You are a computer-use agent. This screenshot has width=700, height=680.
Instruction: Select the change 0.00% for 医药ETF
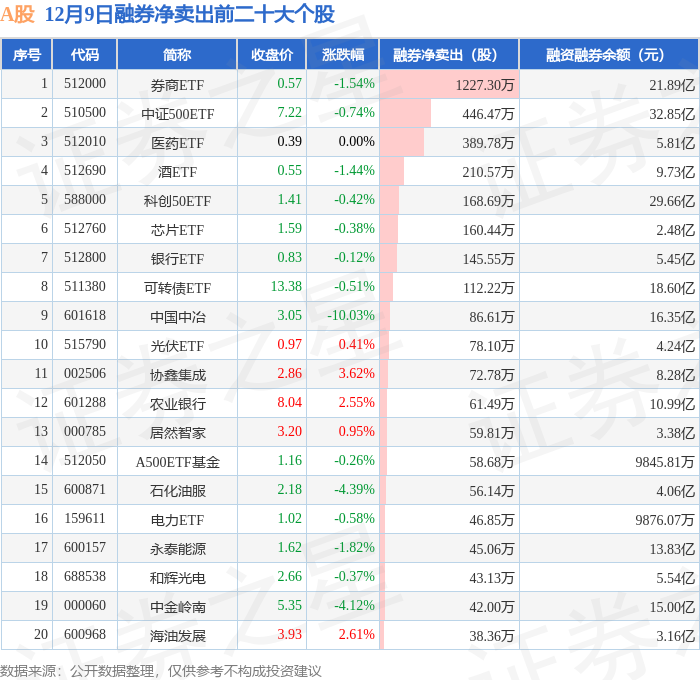tap(356, 142)
